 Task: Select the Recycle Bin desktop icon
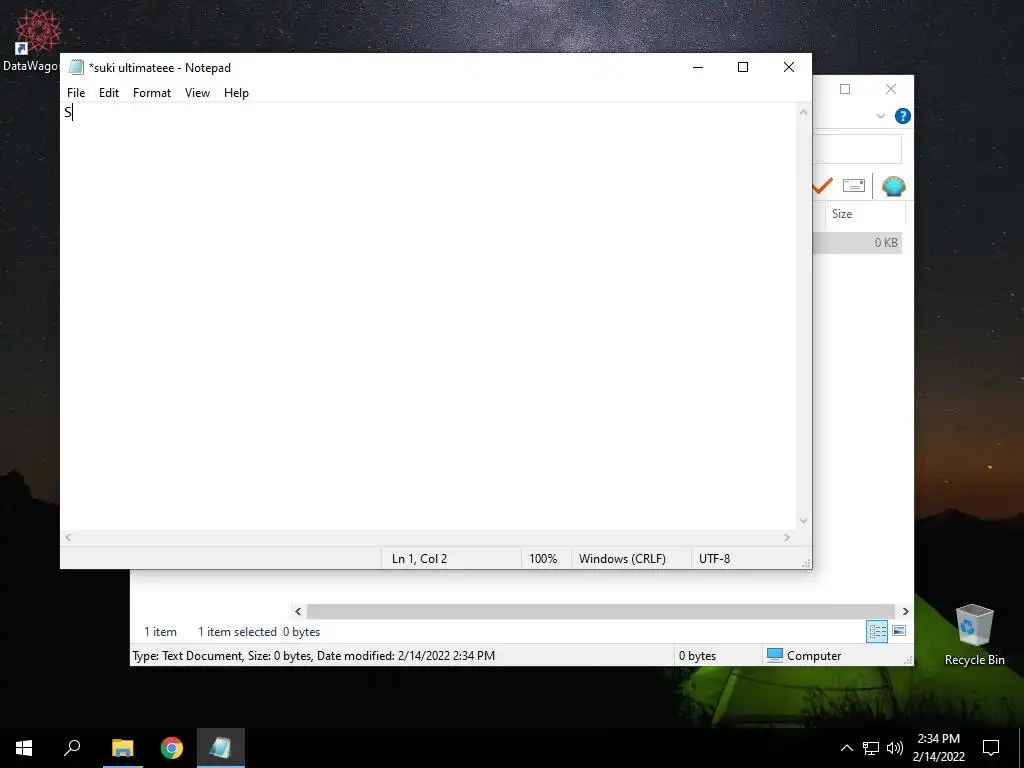click(974, 634)
